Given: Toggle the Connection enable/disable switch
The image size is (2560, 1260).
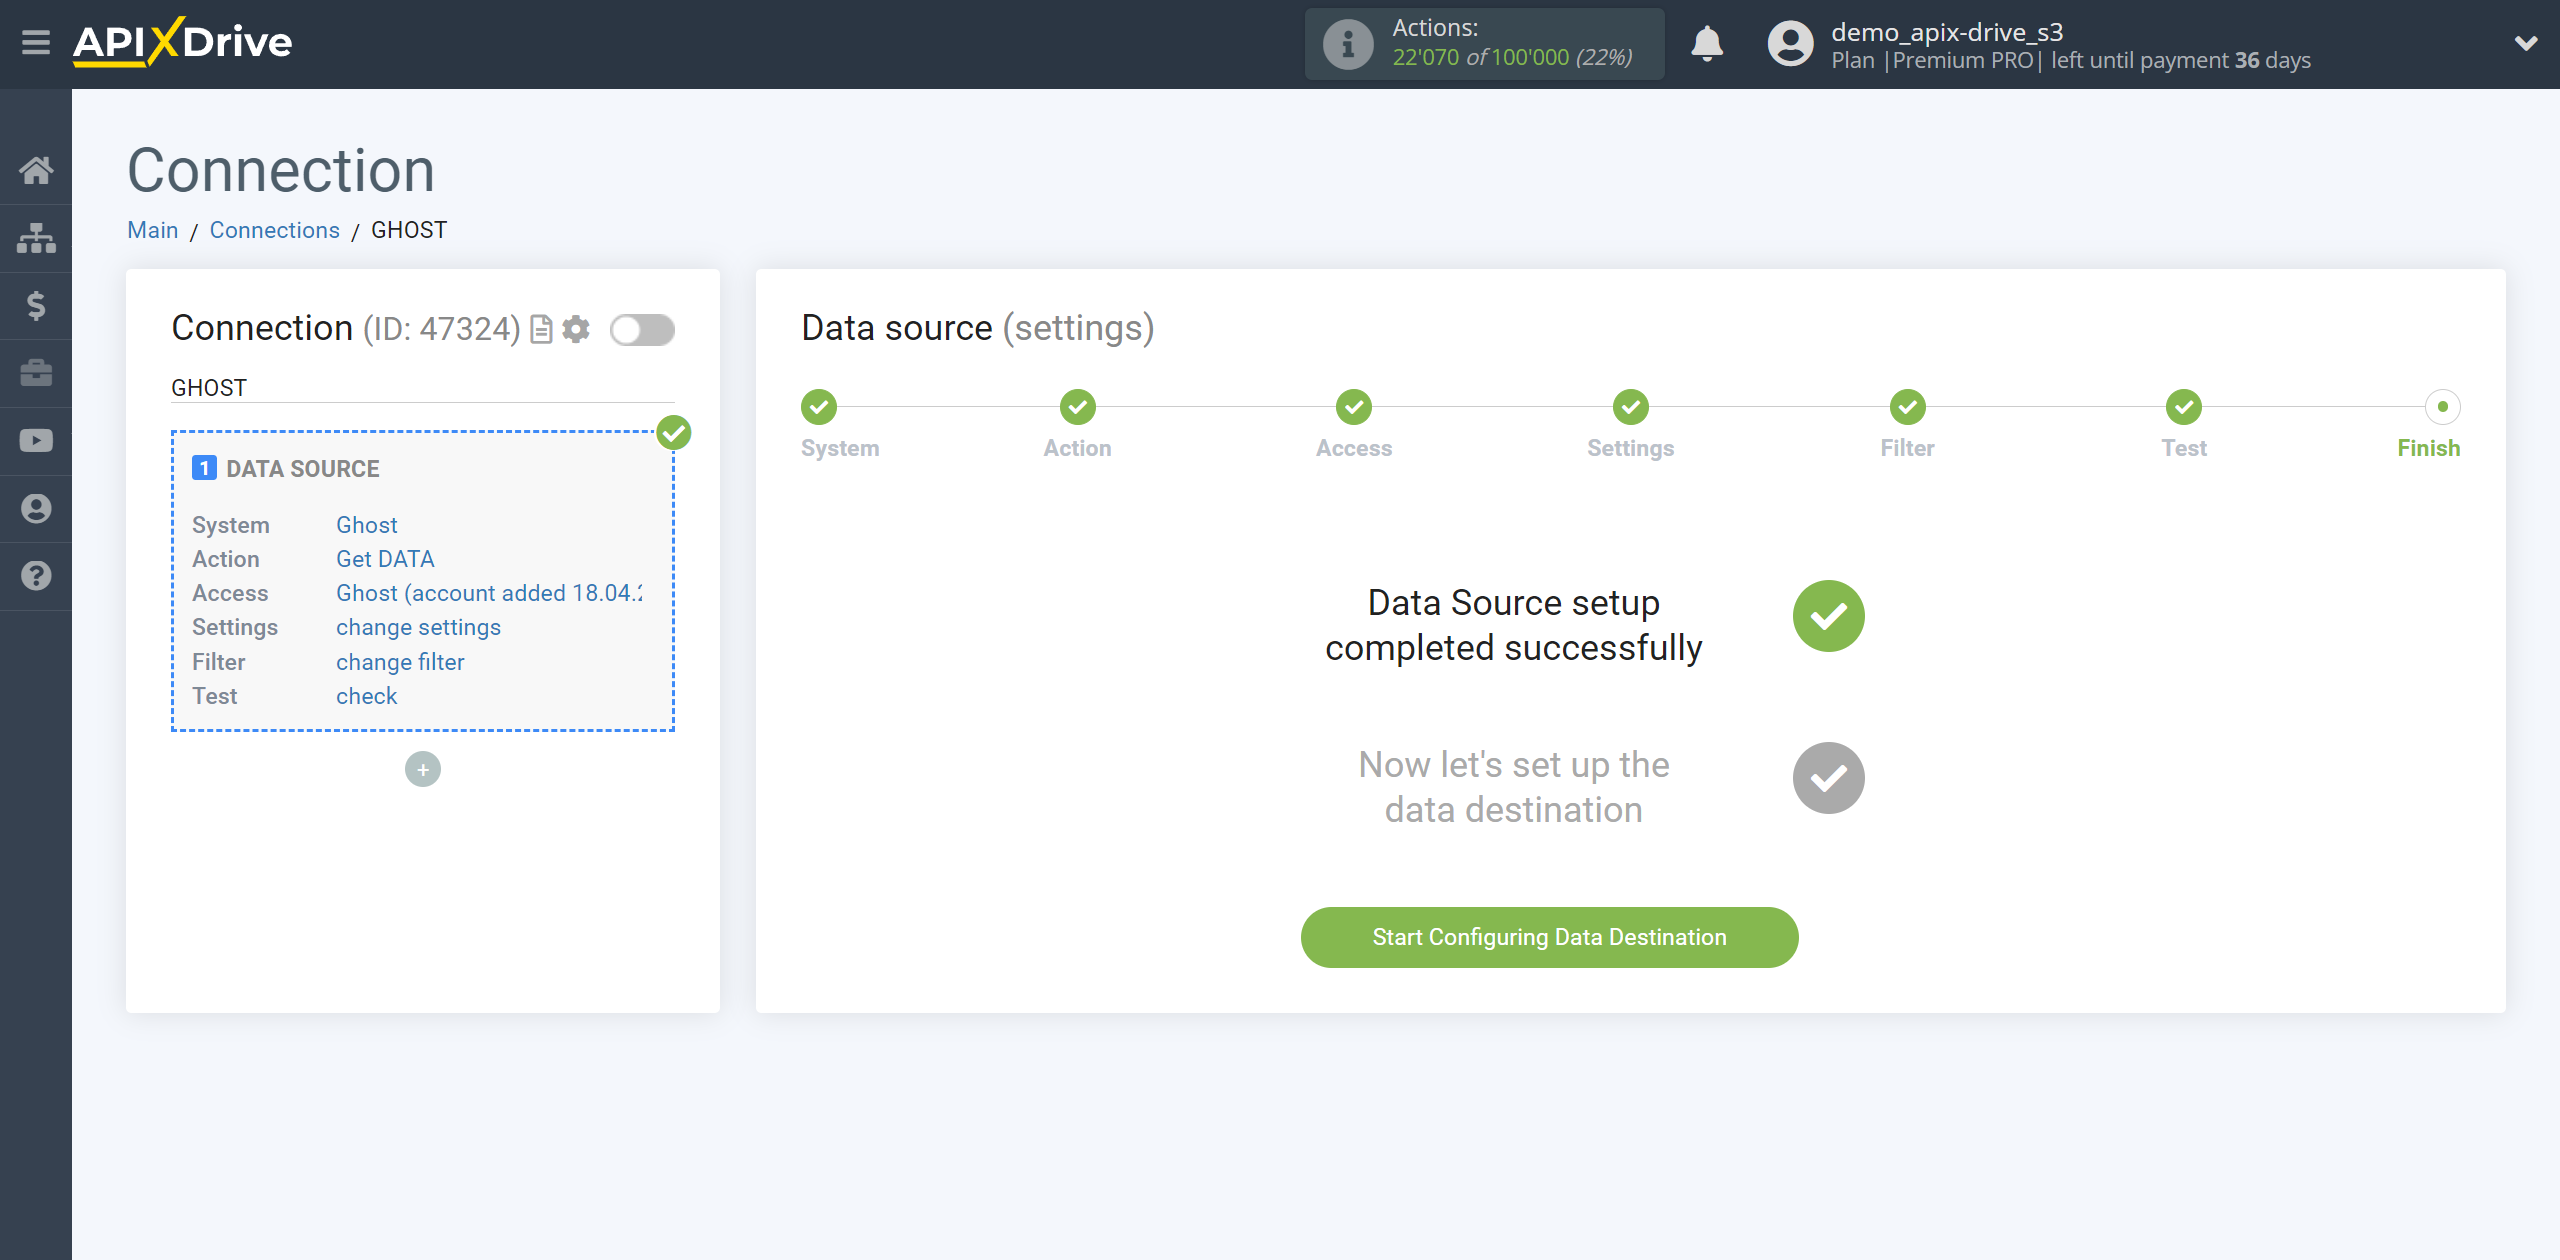Looking at the screenshot, I should 642,331.
